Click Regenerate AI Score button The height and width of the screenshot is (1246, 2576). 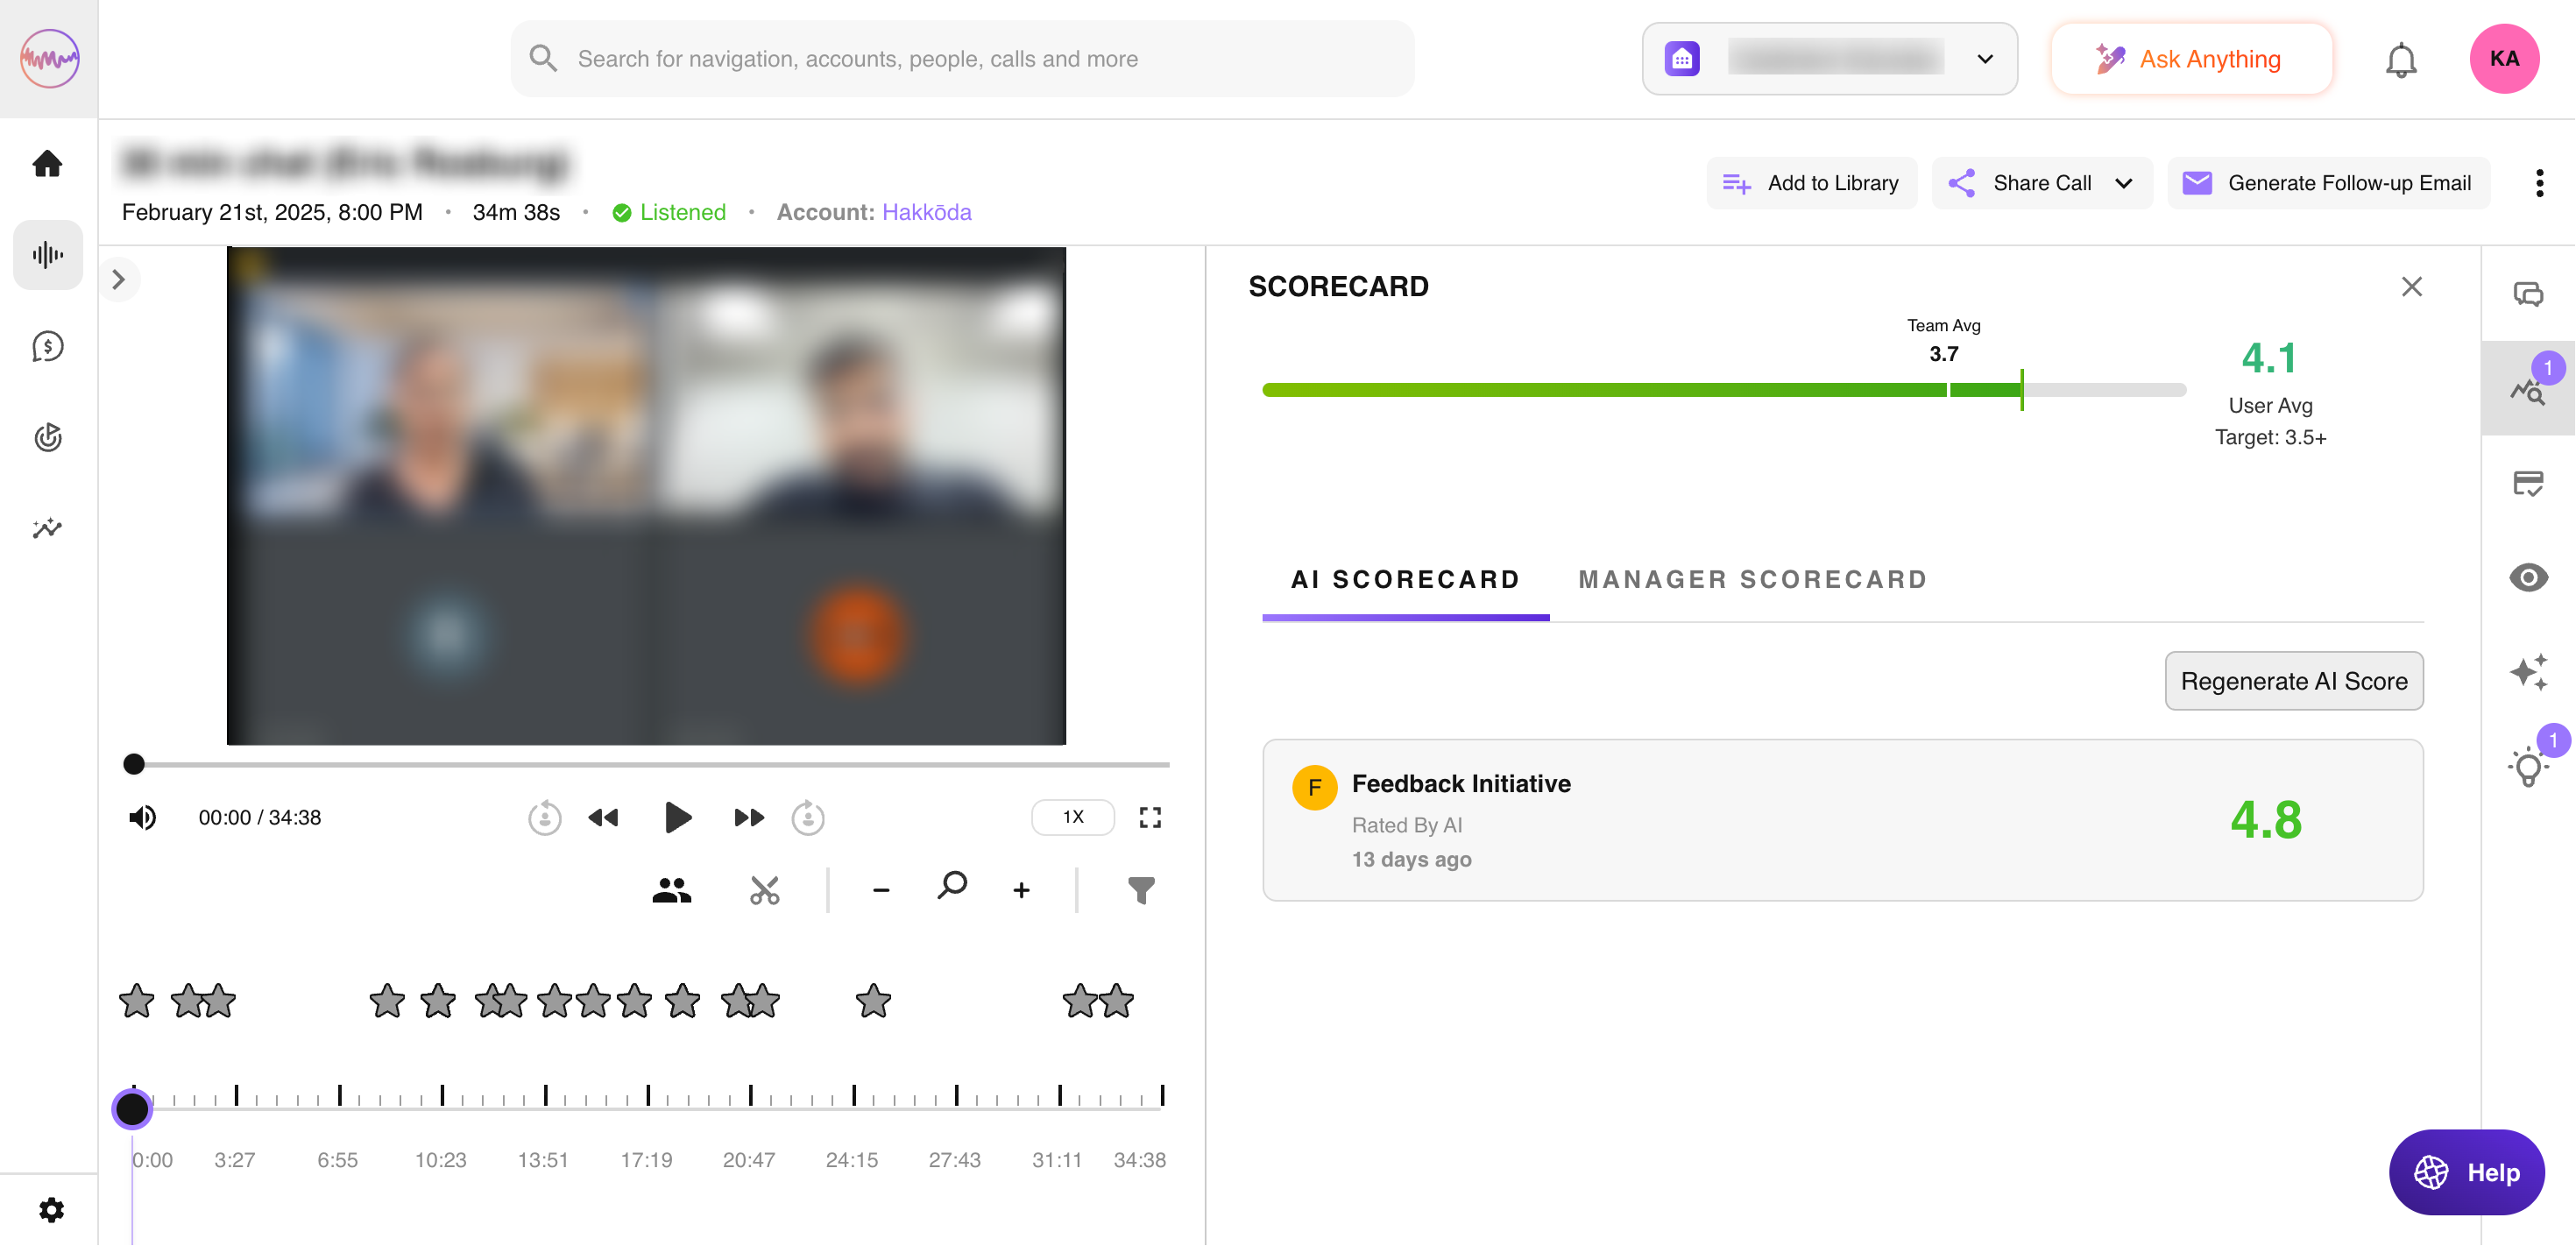[x=2293, y=681]
